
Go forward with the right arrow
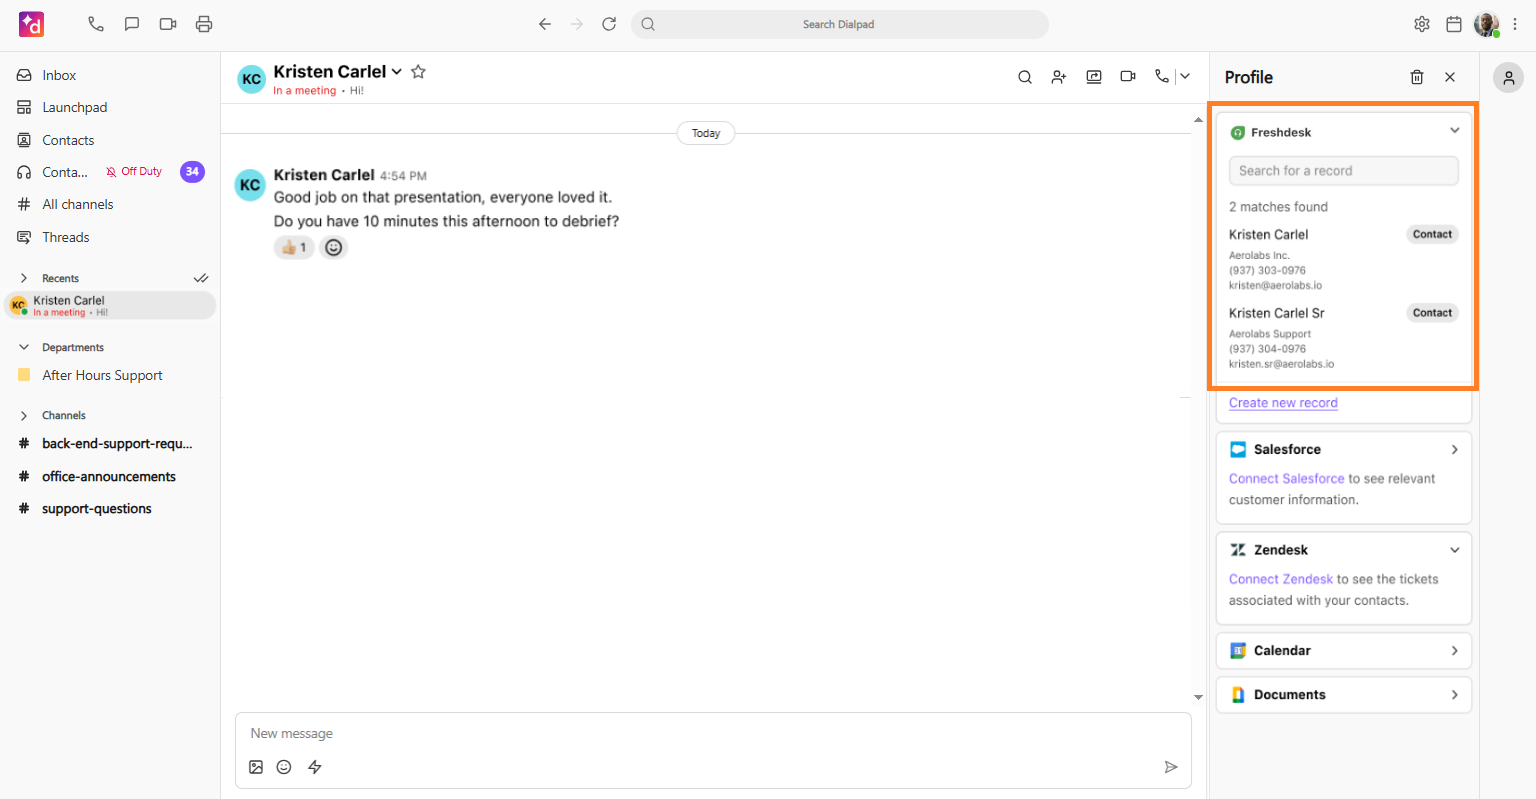[x=577, y=24]
